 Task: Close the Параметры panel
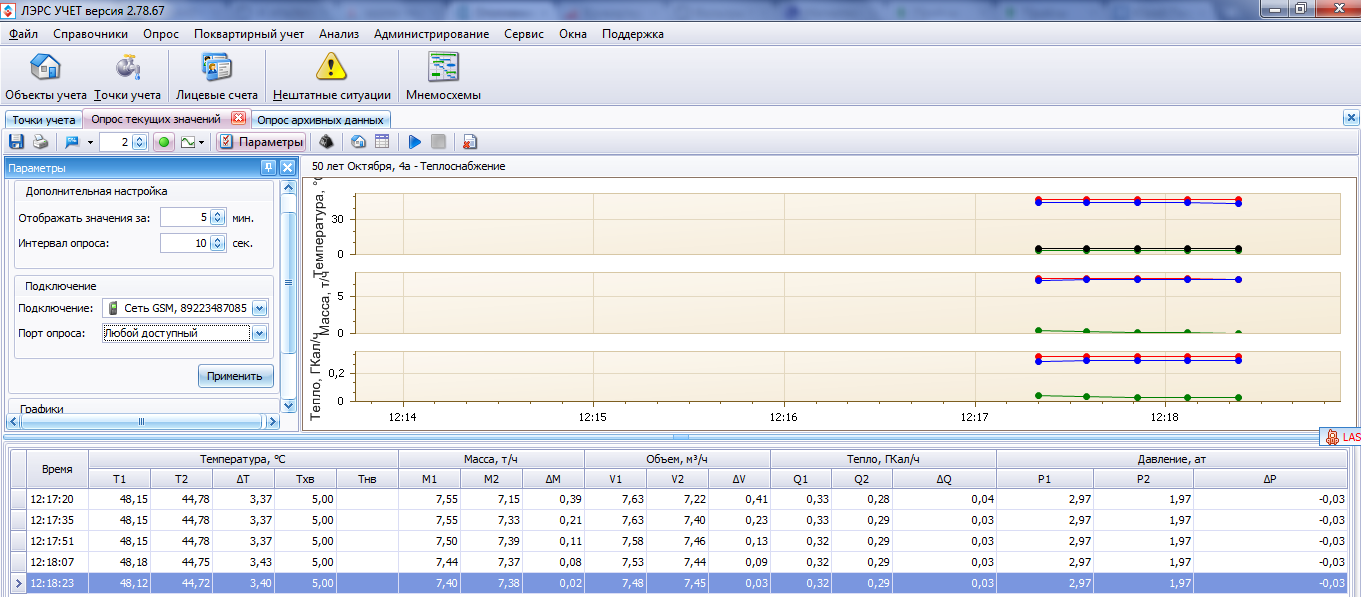point(287,168)
